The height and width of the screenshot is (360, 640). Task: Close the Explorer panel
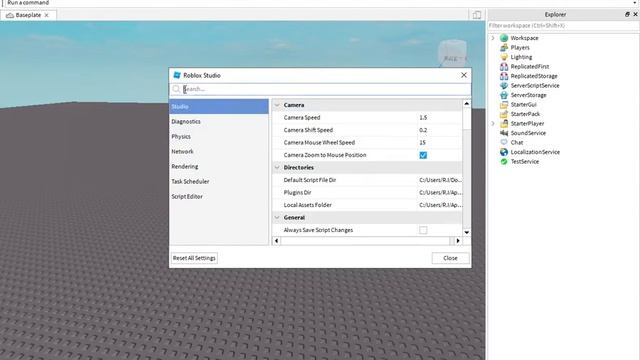coord(636,14)
